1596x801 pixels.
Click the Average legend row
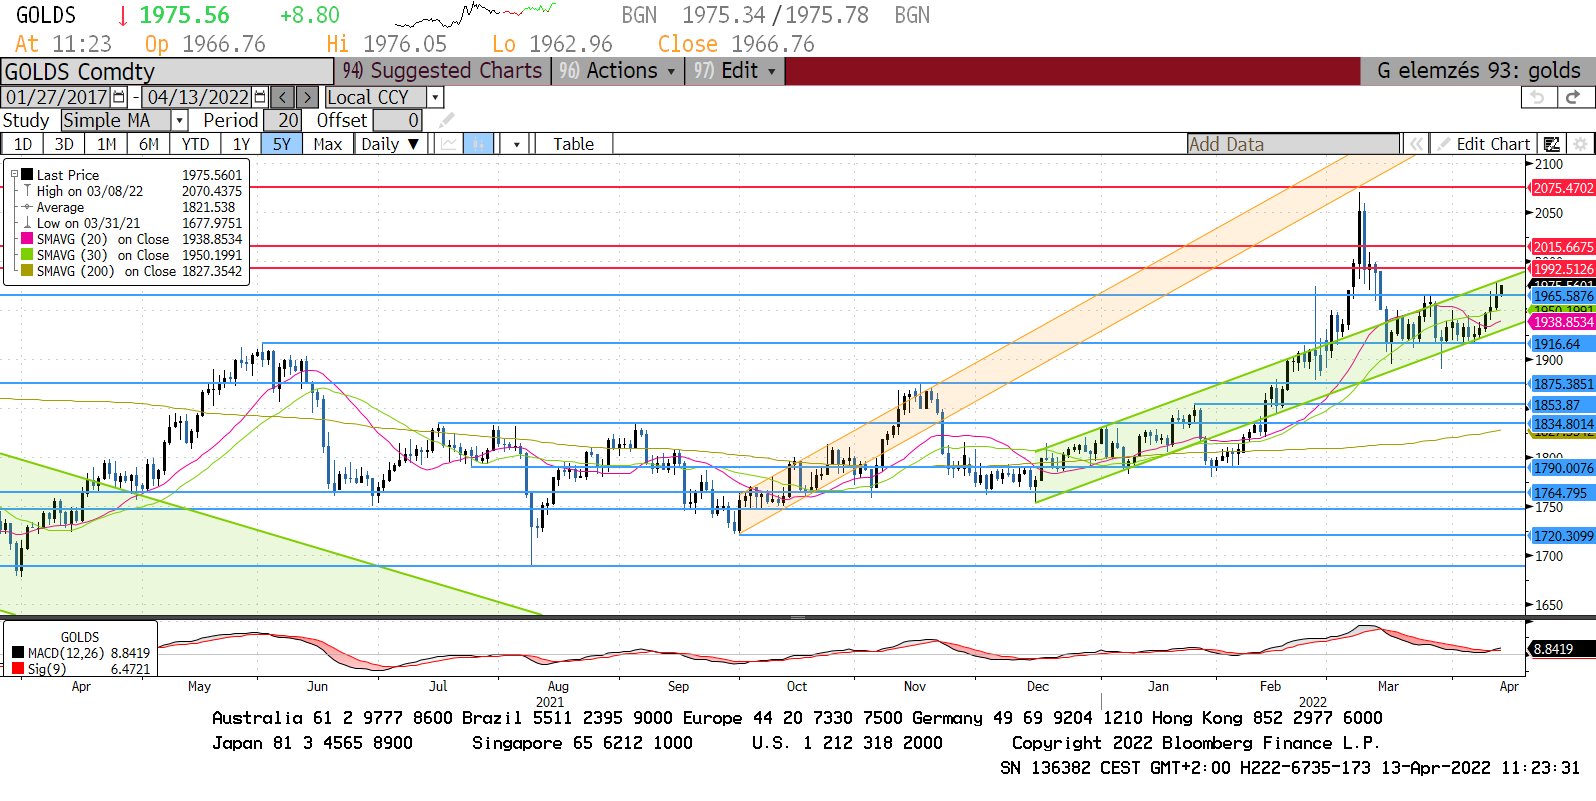coord(132,207)
